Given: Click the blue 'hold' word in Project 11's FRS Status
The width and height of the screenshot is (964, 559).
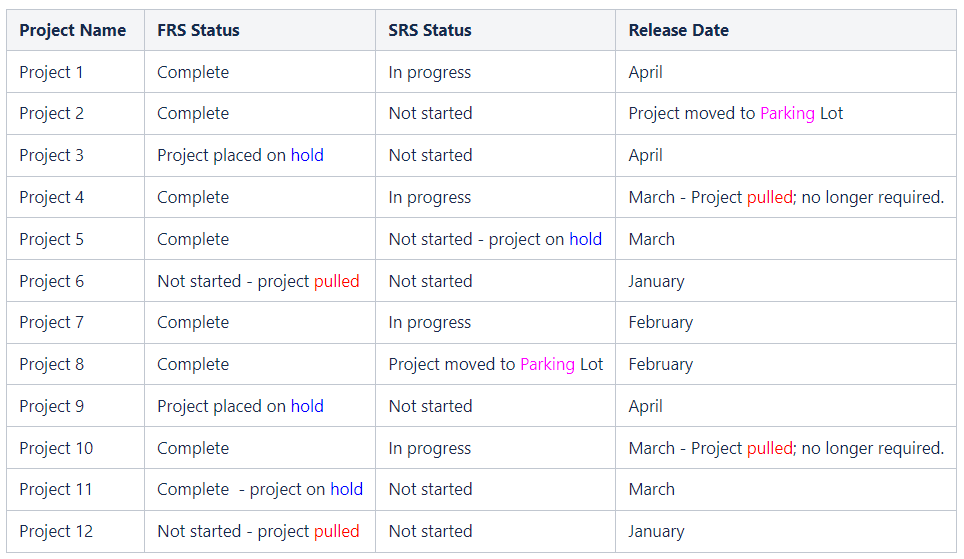Looking at the screenshot, I should coord(347,489).
